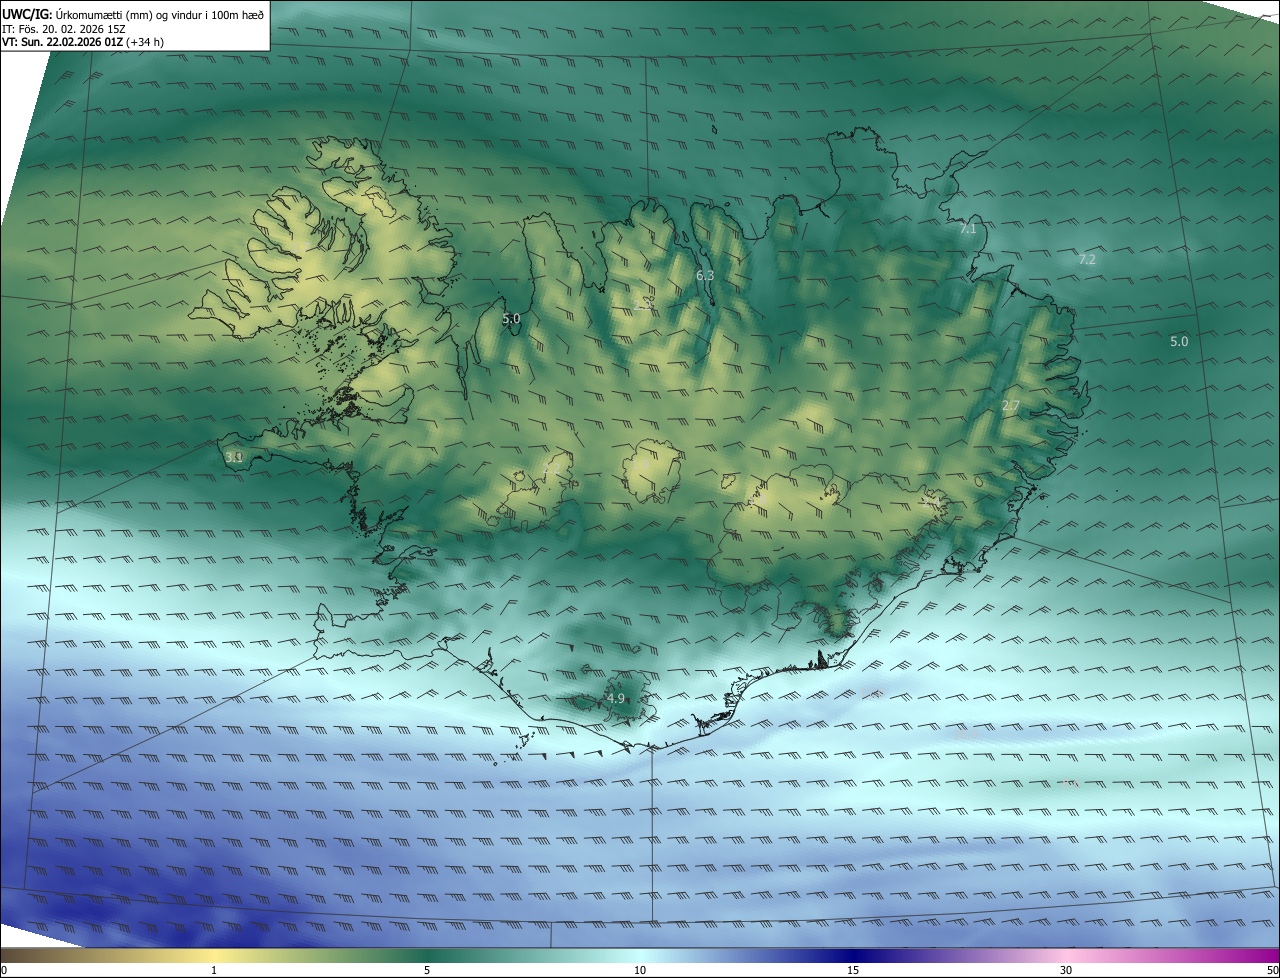Click the colorbar tick label '15'
This screenshot has height=978, width=1280.
point(853,970)
